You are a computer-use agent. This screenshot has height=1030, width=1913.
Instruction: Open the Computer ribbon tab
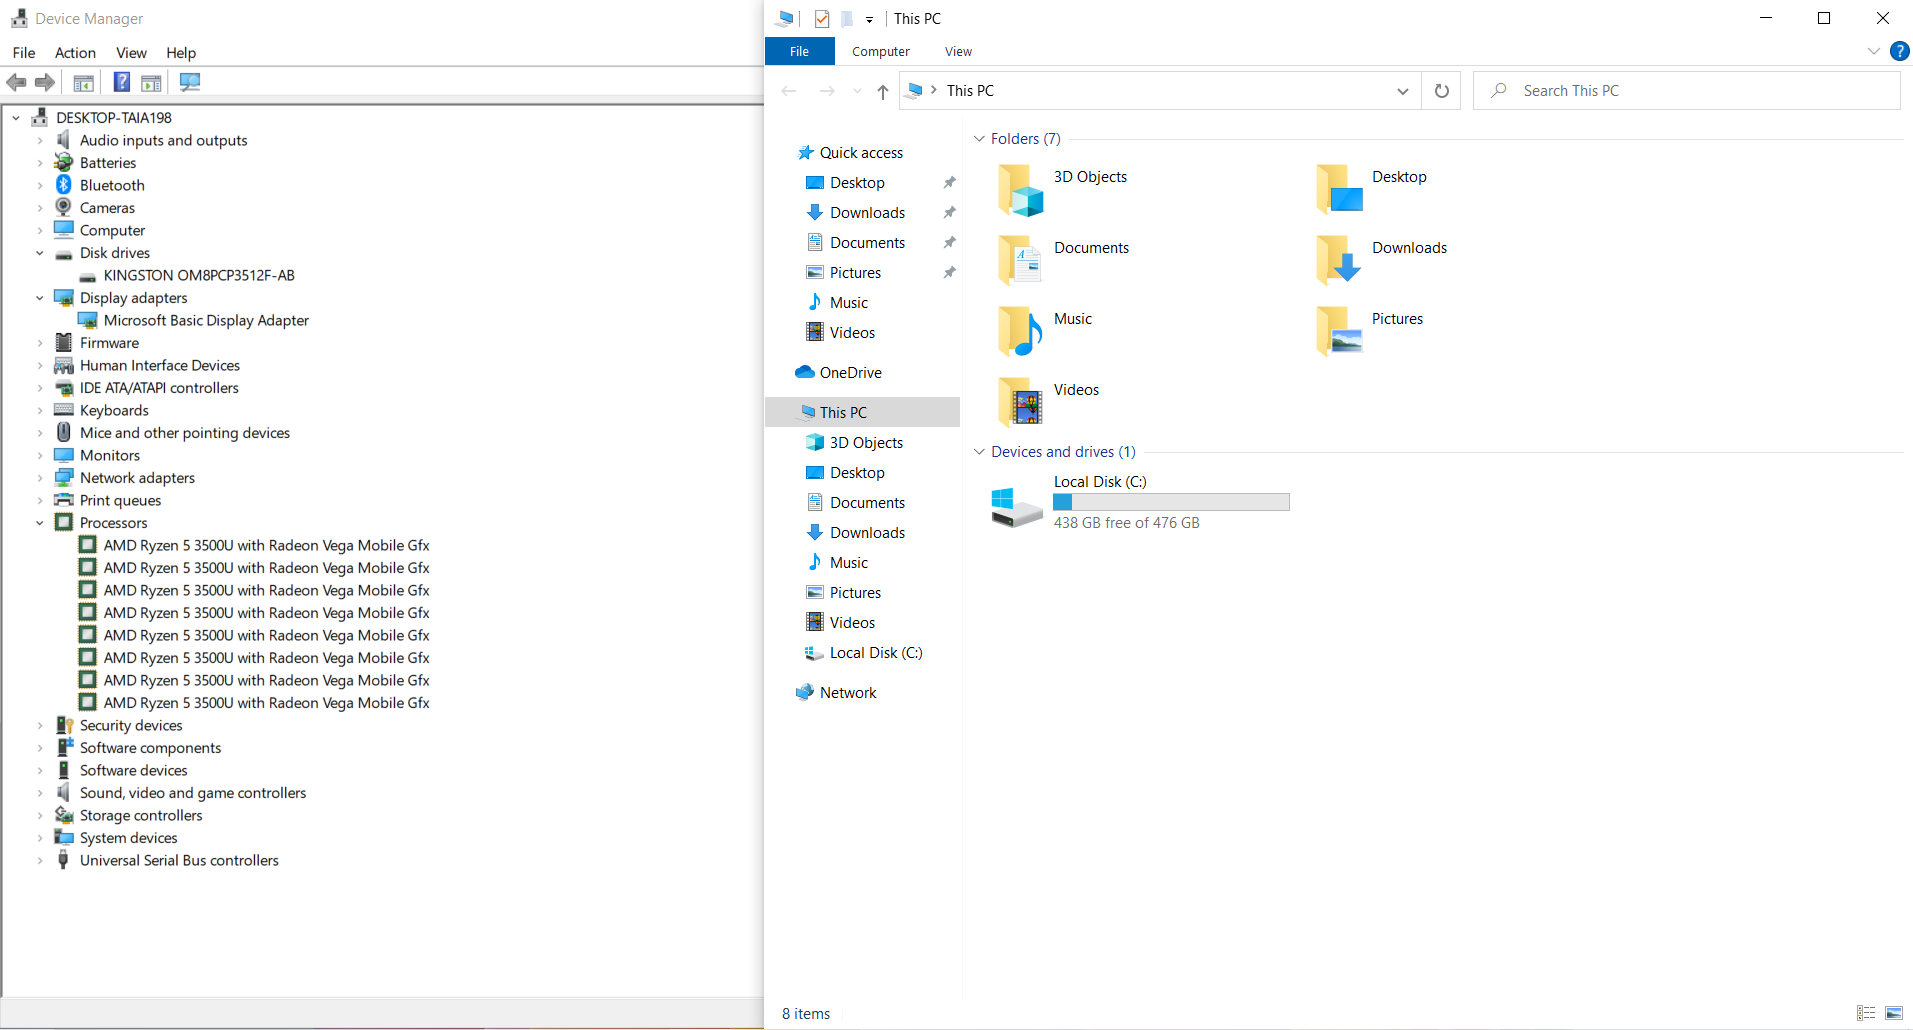880,52
